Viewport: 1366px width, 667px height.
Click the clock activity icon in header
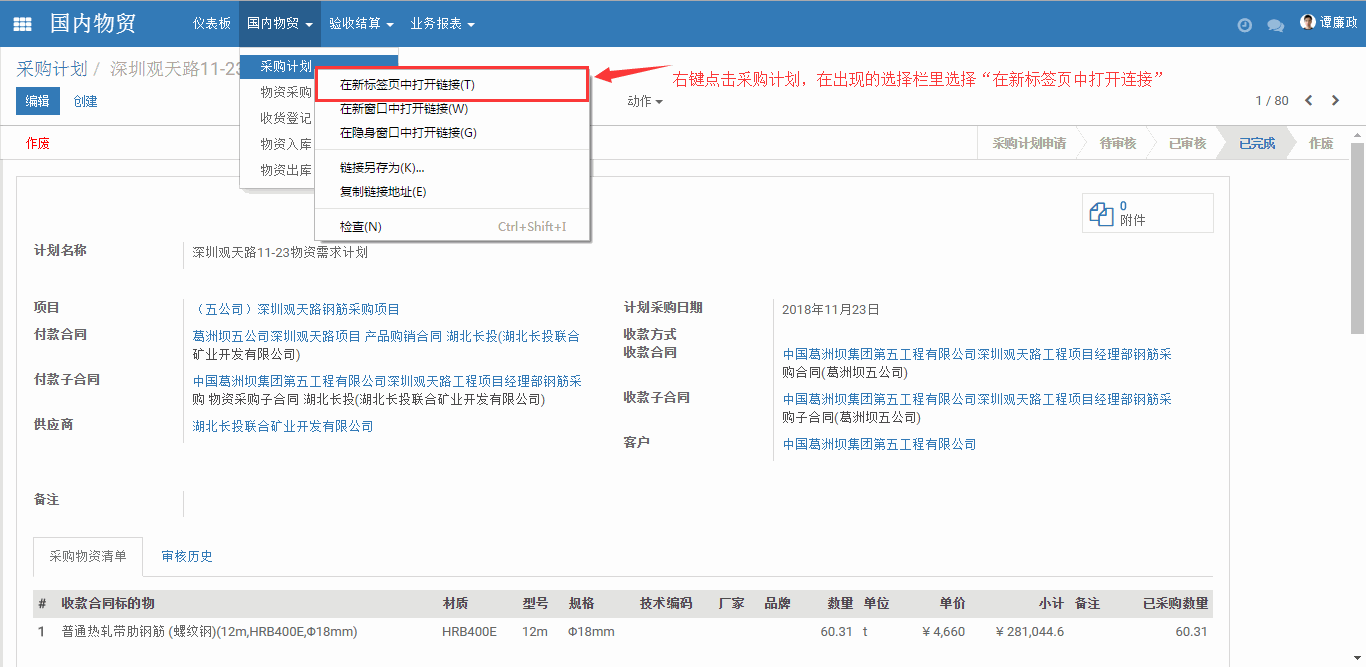(x=1244, y=25)
